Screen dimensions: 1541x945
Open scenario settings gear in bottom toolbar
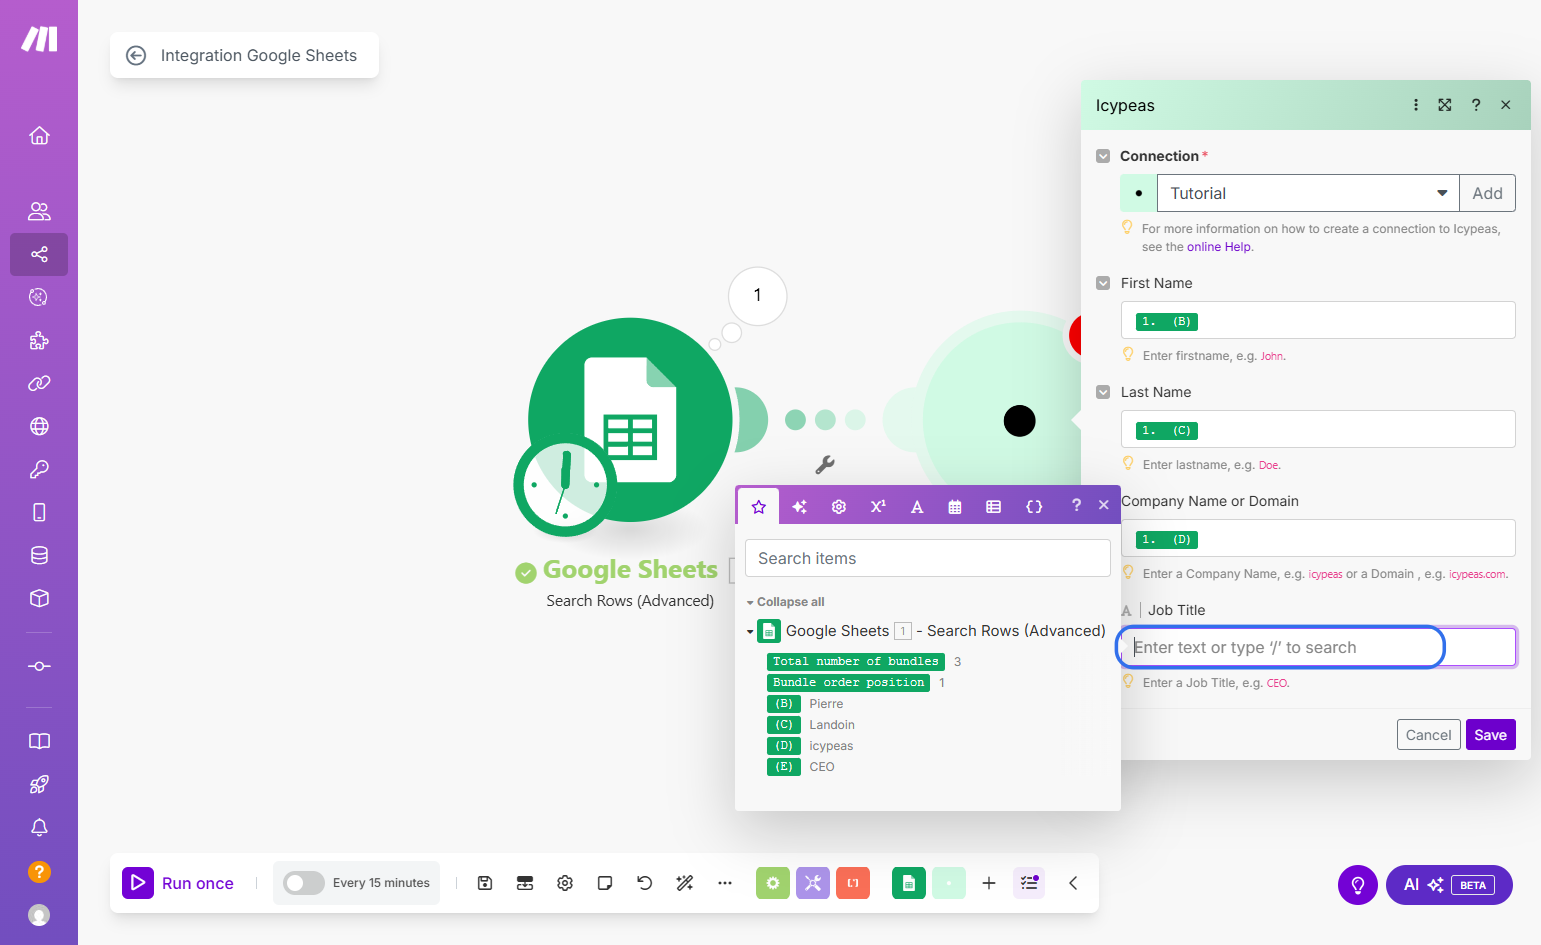click(x=565, y=883)
